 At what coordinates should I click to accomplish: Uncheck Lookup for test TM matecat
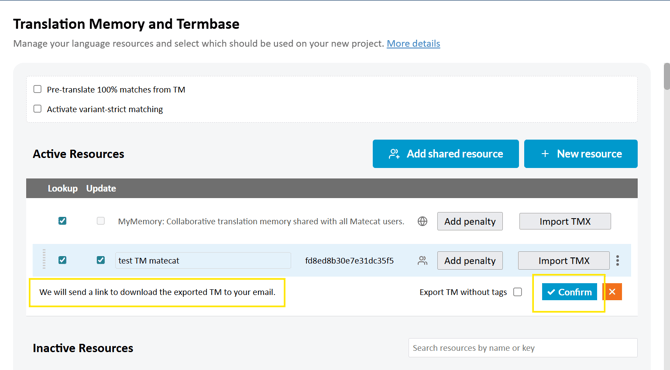[62, 260]
